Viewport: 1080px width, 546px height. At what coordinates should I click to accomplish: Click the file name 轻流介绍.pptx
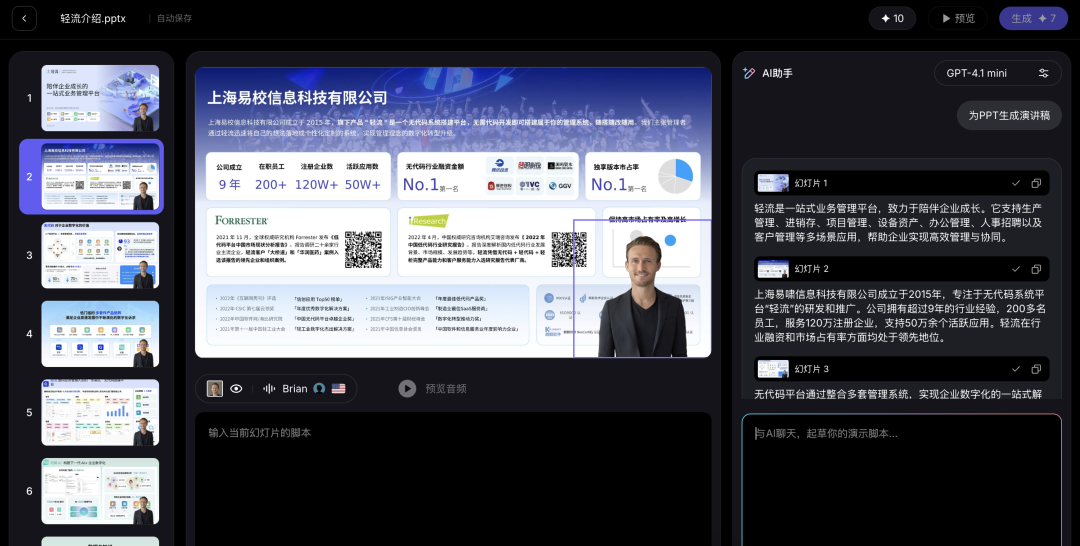(x=93, y=19)
